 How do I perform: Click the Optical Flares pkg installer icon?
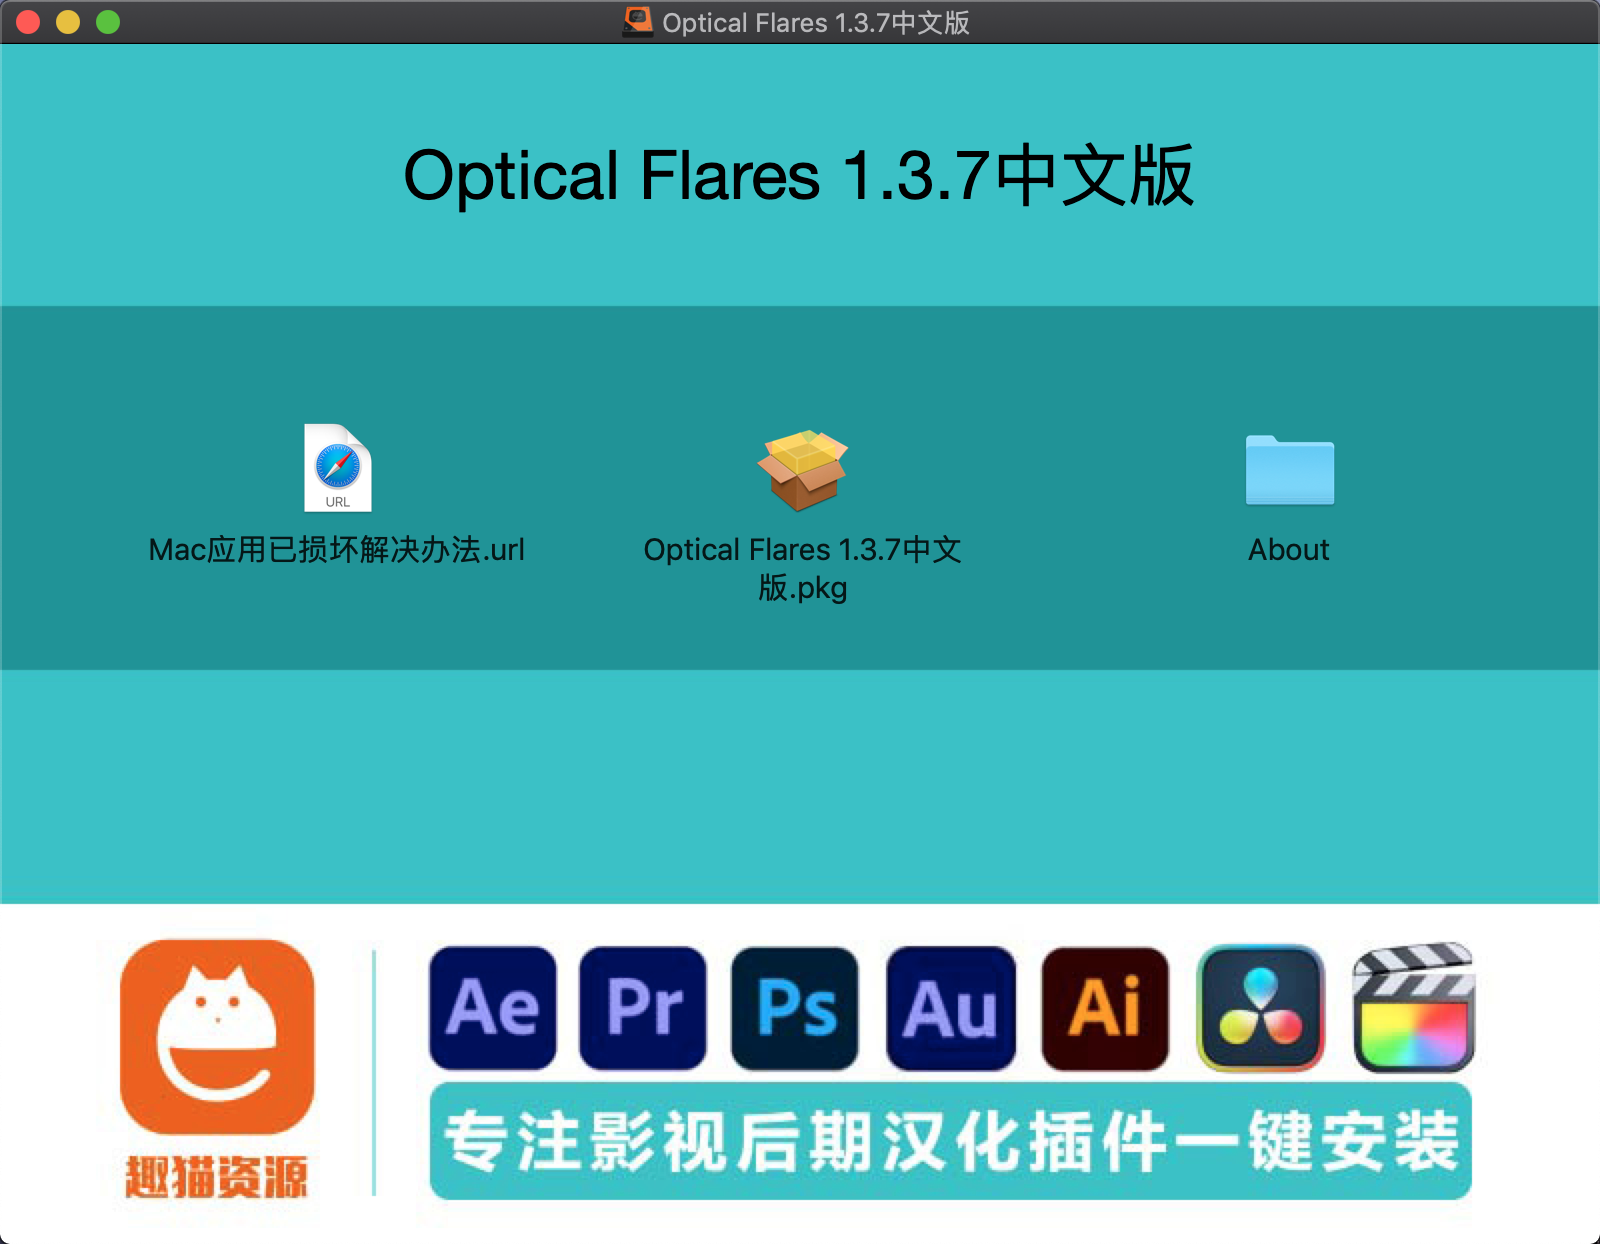(802, 469)
